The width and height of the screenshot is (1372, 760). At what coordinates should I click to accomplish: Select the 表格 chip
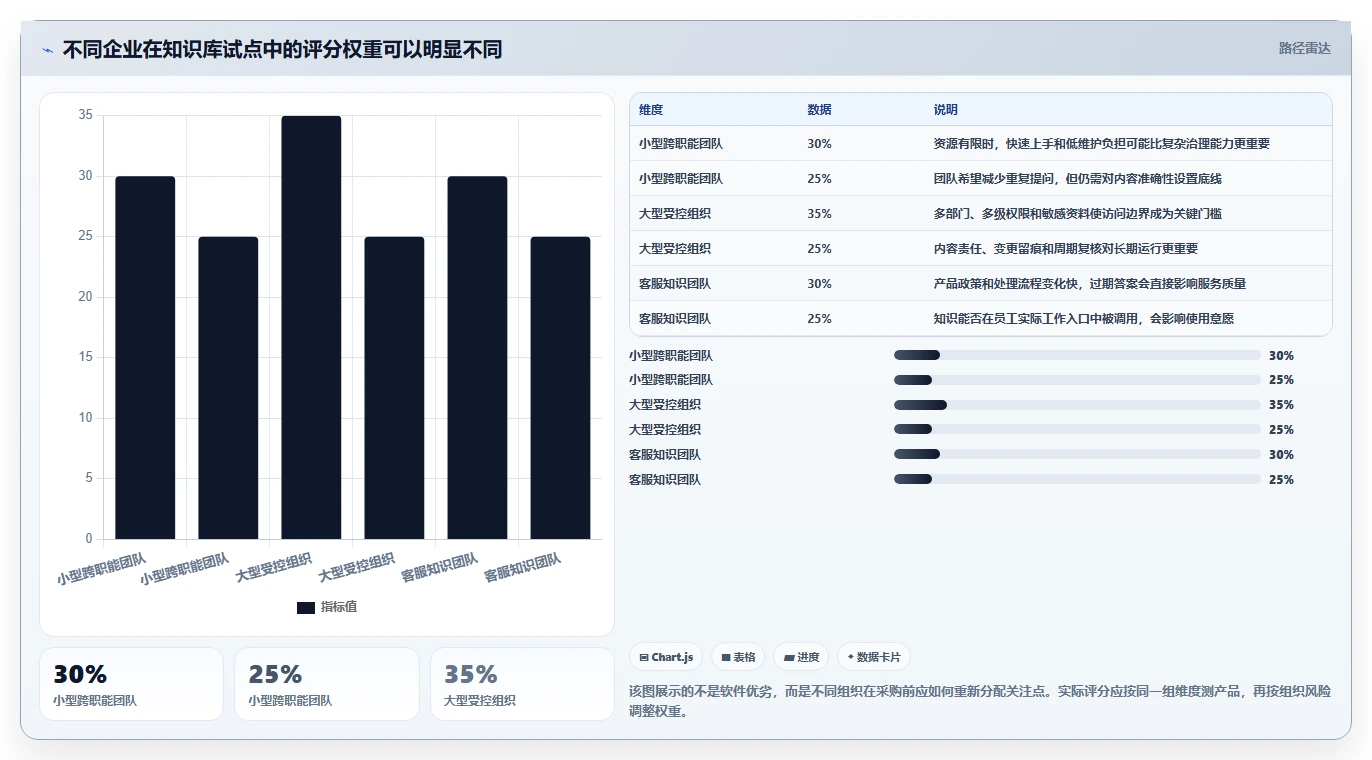738,657
